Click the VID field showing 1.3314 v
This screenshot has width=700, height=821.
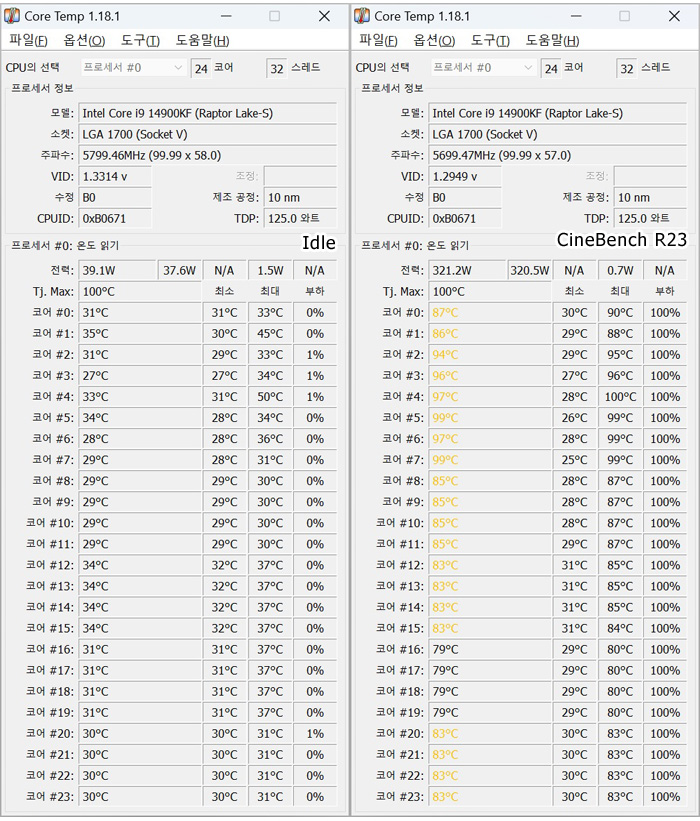tap(116, 176)
